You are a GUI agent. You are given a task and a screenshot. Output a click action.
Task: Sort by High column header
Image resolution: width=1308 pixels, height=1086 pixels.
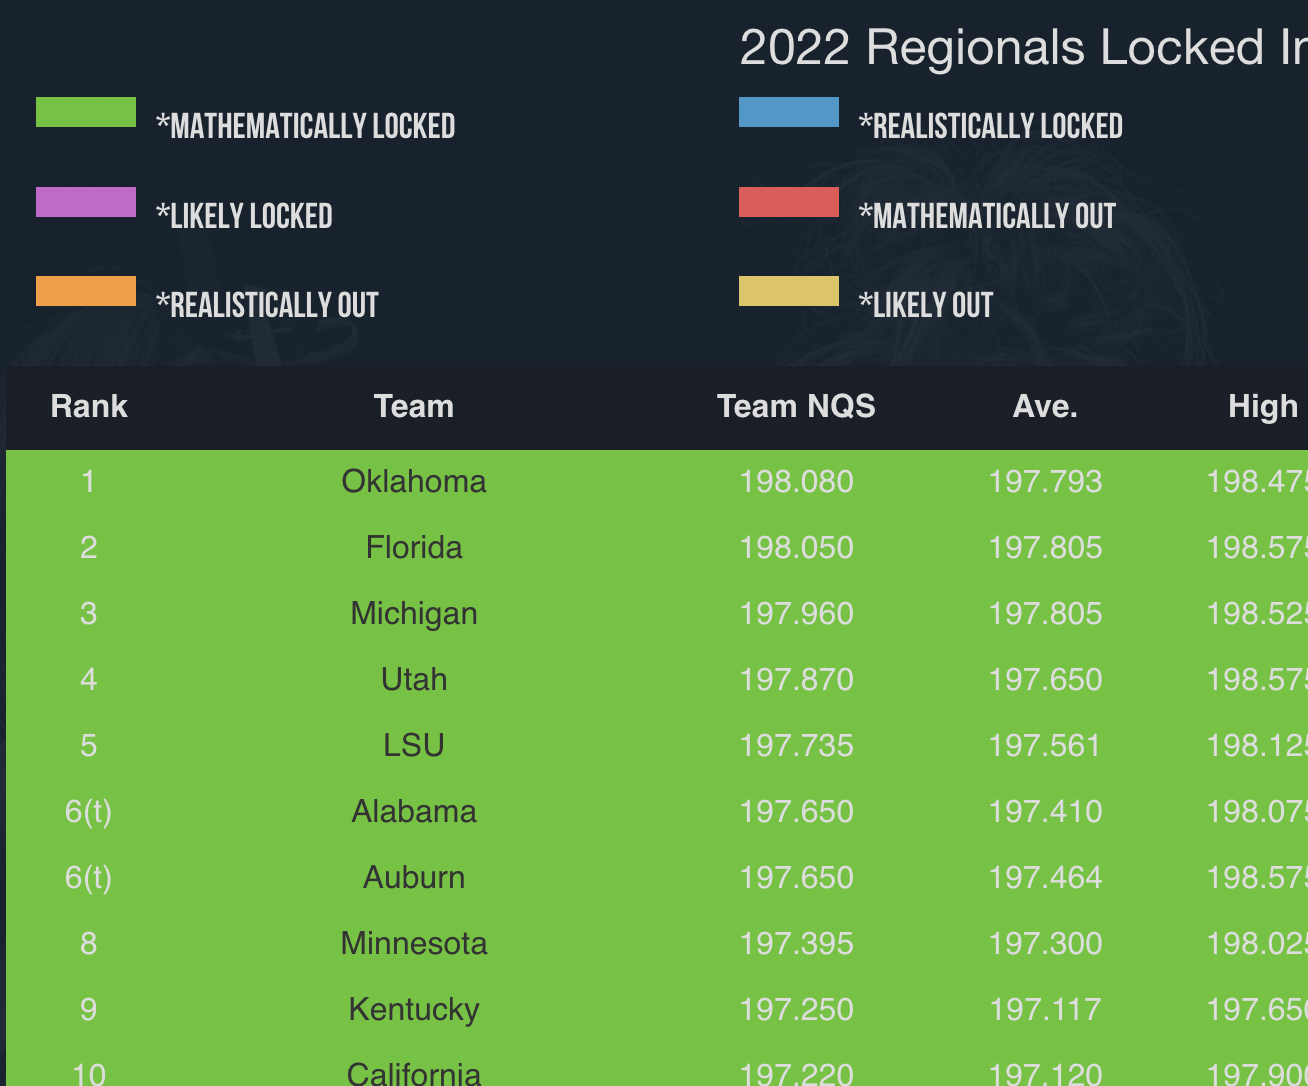(x=1263, y=406)
